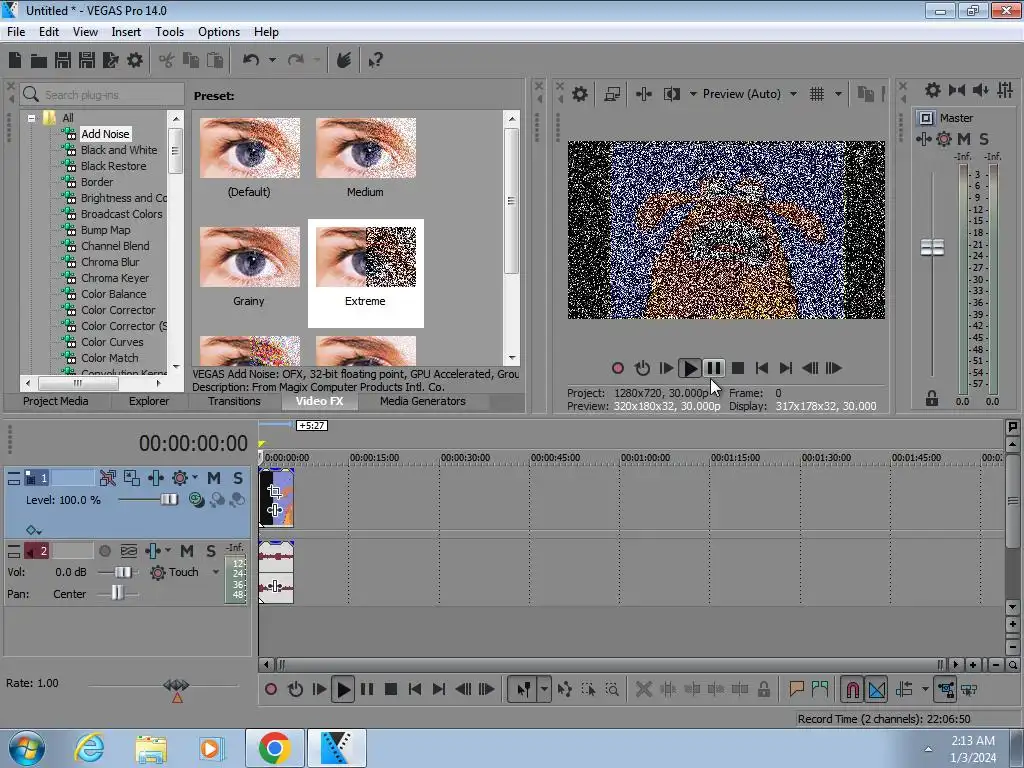The image size is (1024, 768).
Task: Click the Undo arrow icon
Action: coord(251,60)
